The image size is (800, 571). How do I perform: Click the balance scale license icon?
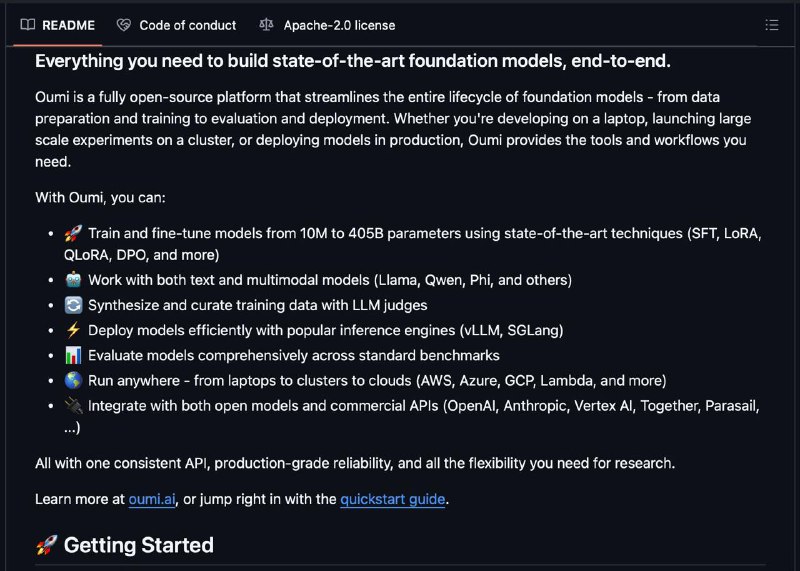pyautogui.click(x=266, y=24)
